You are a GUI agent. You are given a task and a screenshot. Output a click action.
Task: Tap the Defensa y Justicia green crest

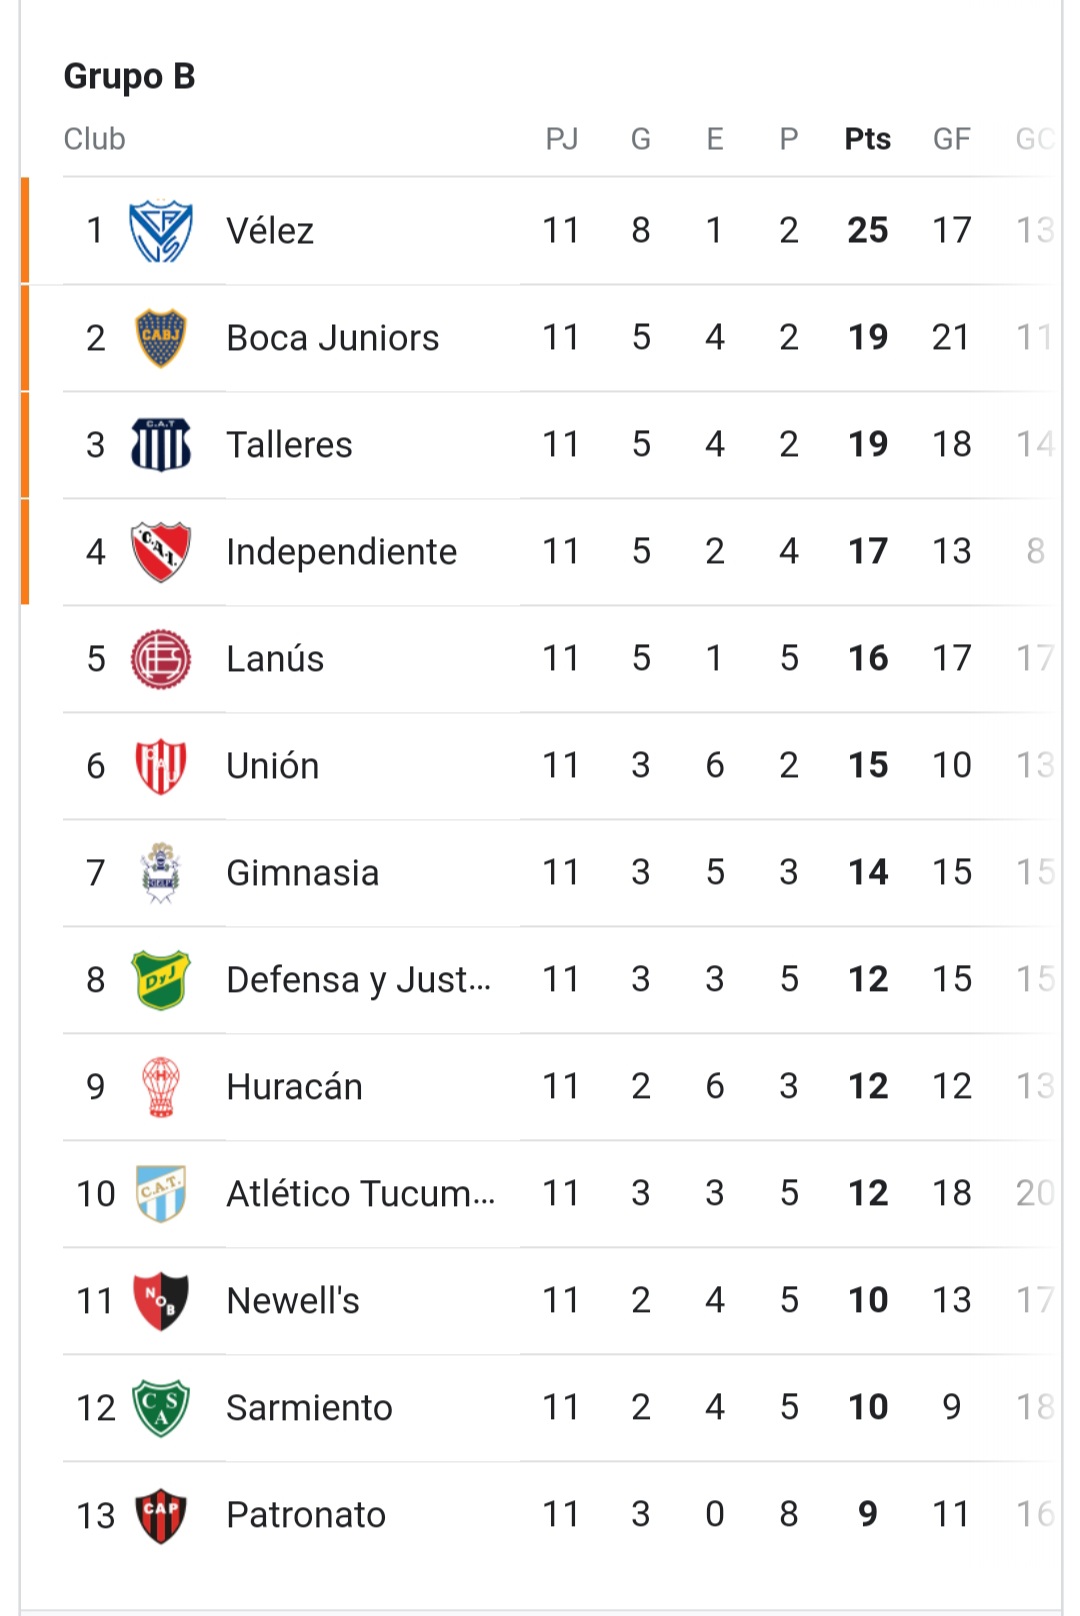coord(161,980)
